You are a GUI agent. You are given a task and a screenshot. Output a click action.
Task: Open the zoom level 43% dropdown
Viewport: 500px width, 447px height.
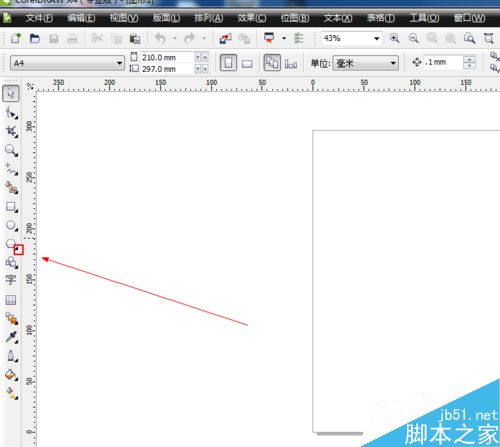point(377,39)
